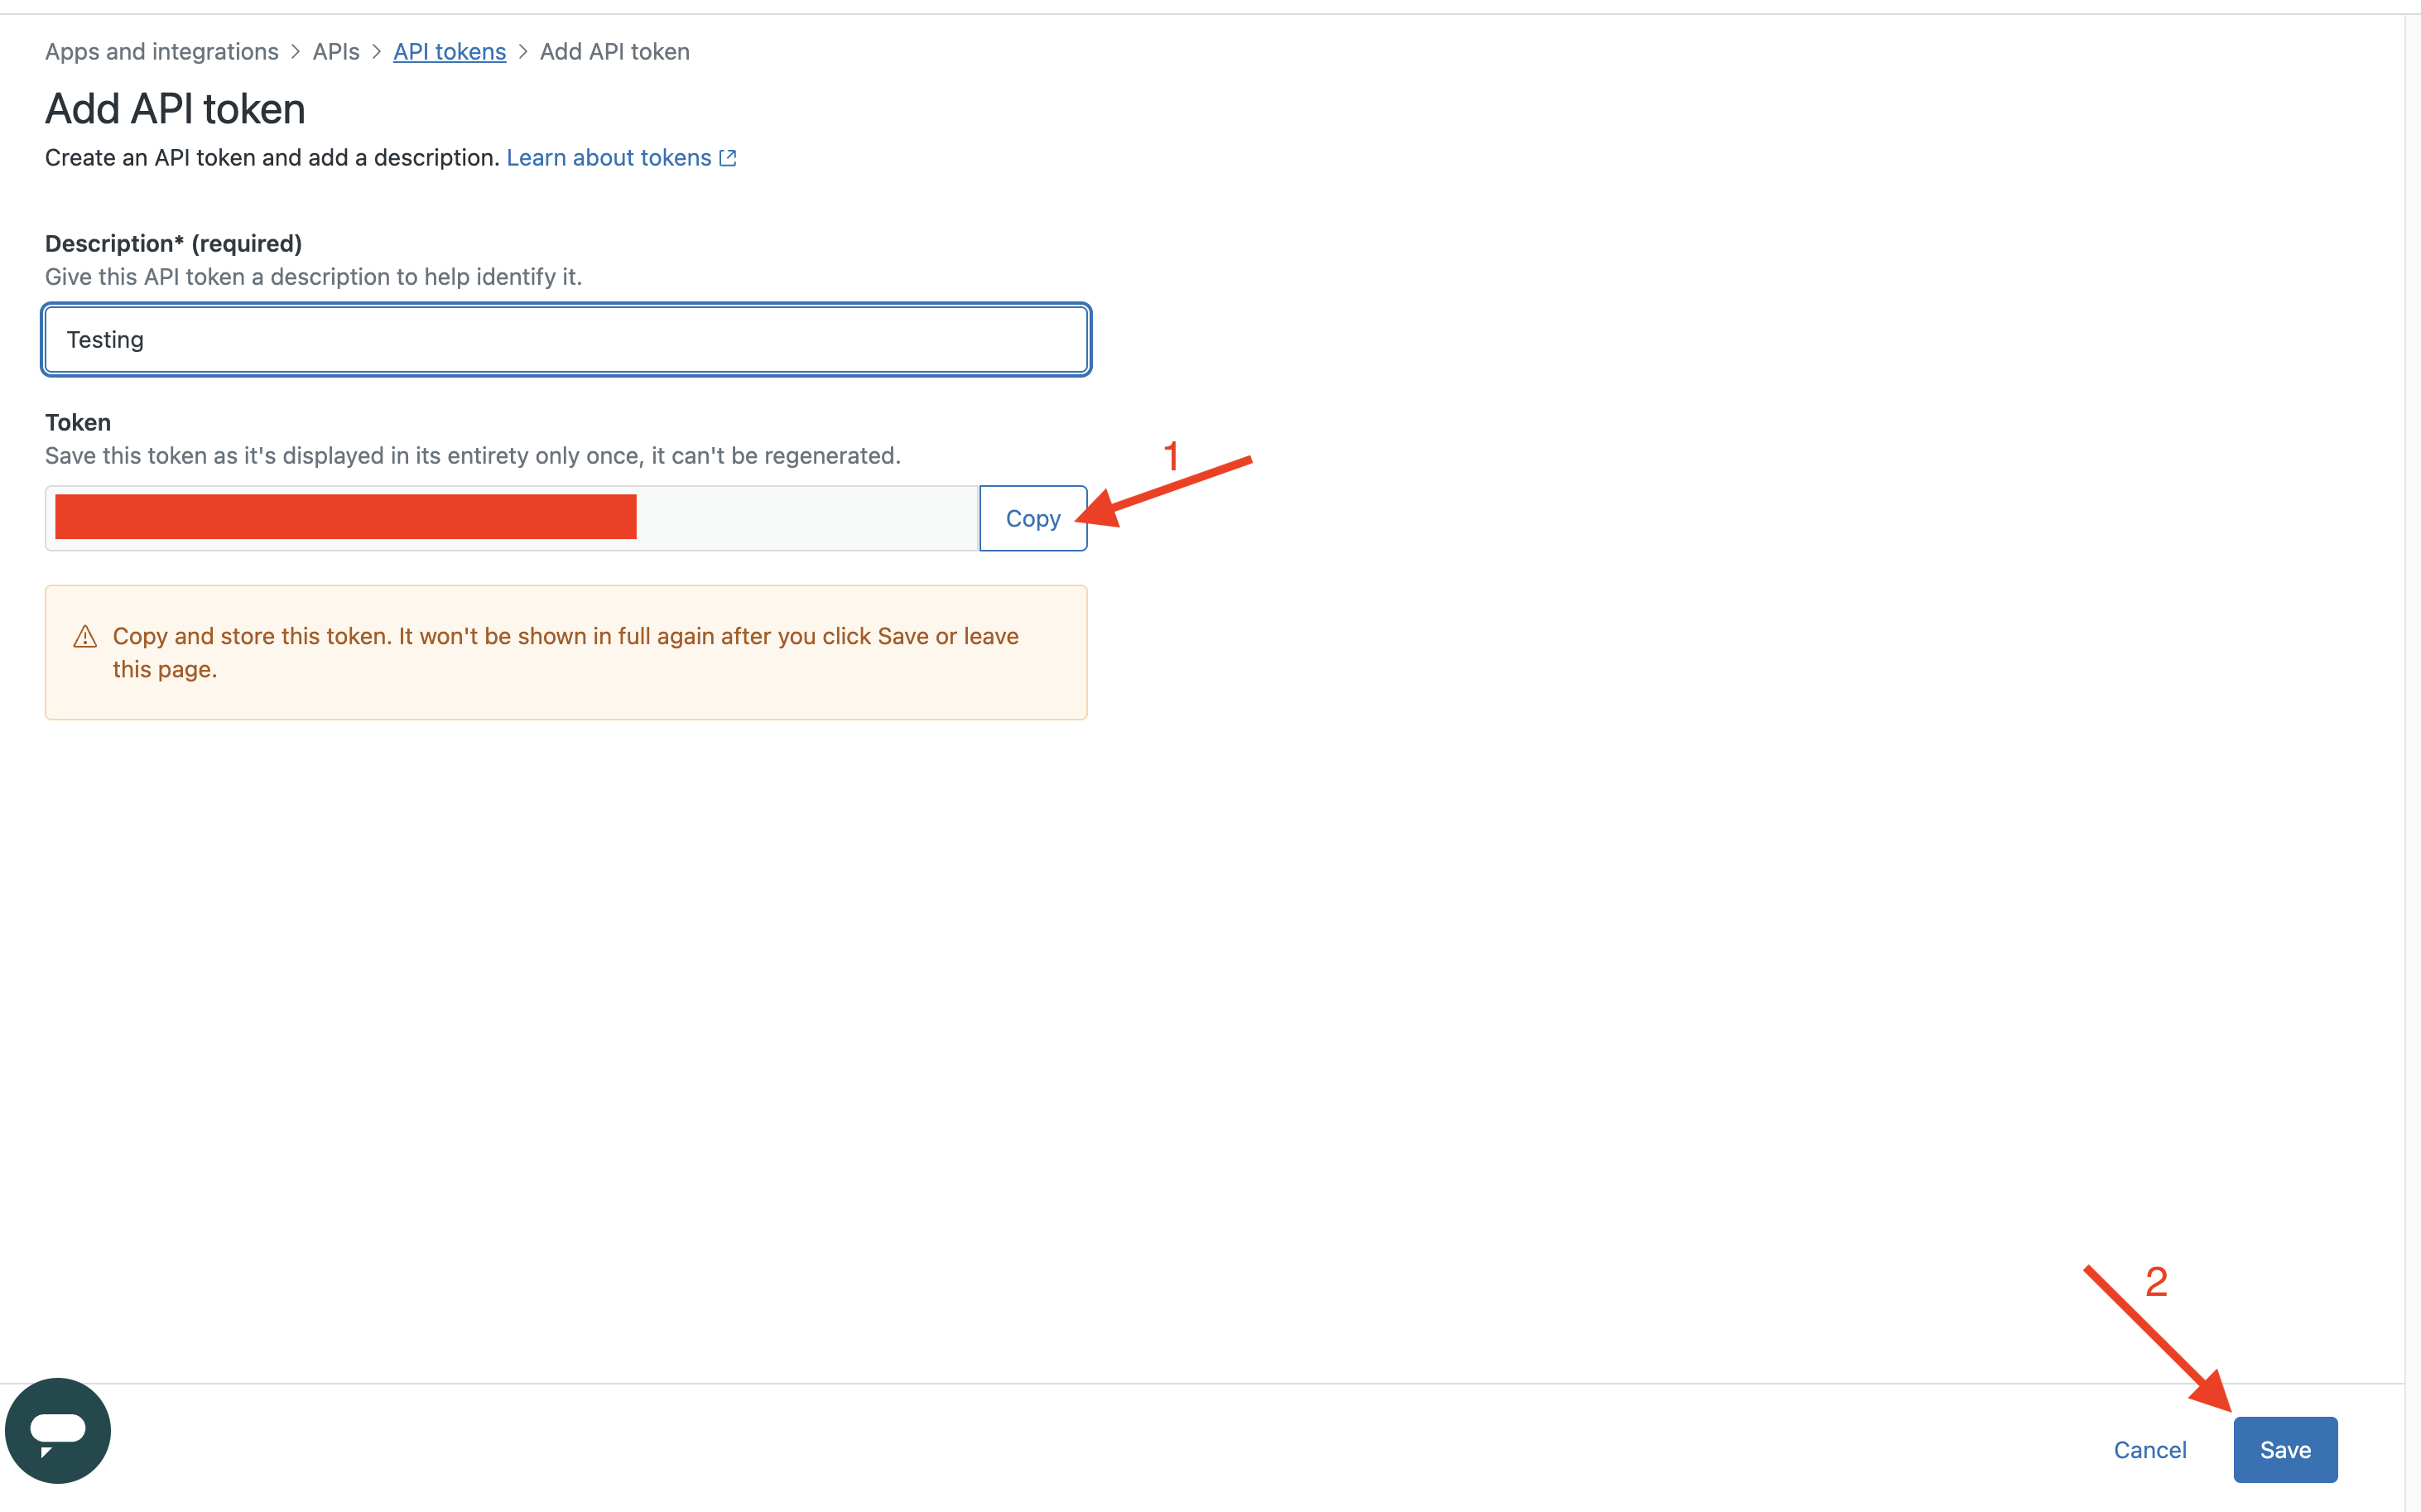Click the breadcrumb separator chevron after APIs
Image resolution: width=2421 pixels, height=1512 pixels.
tap(376, 51)
